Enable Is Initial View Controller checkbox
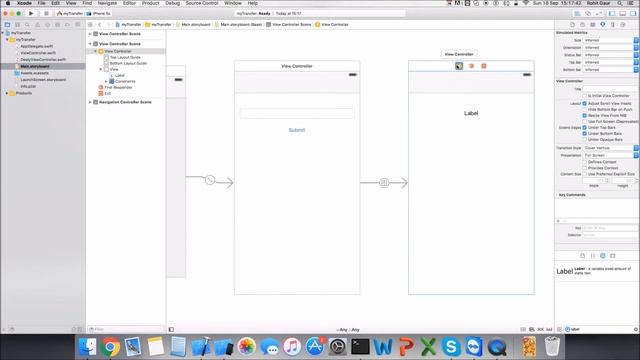Image resolution: width=640 pixels, height=360 pixels. coord(584,96)
